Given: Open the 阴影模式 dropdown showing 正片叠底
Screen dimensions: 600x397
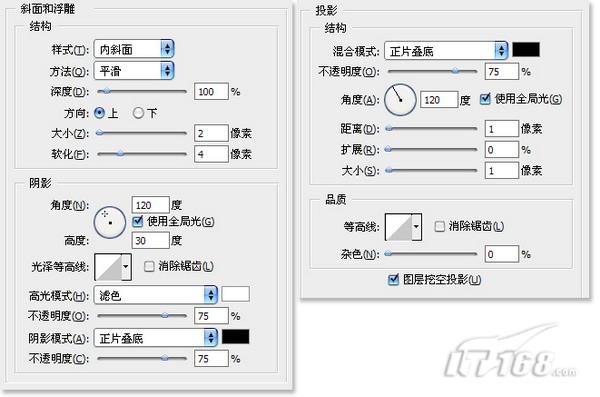Looking at the screenshot, I should coord(156,338).
